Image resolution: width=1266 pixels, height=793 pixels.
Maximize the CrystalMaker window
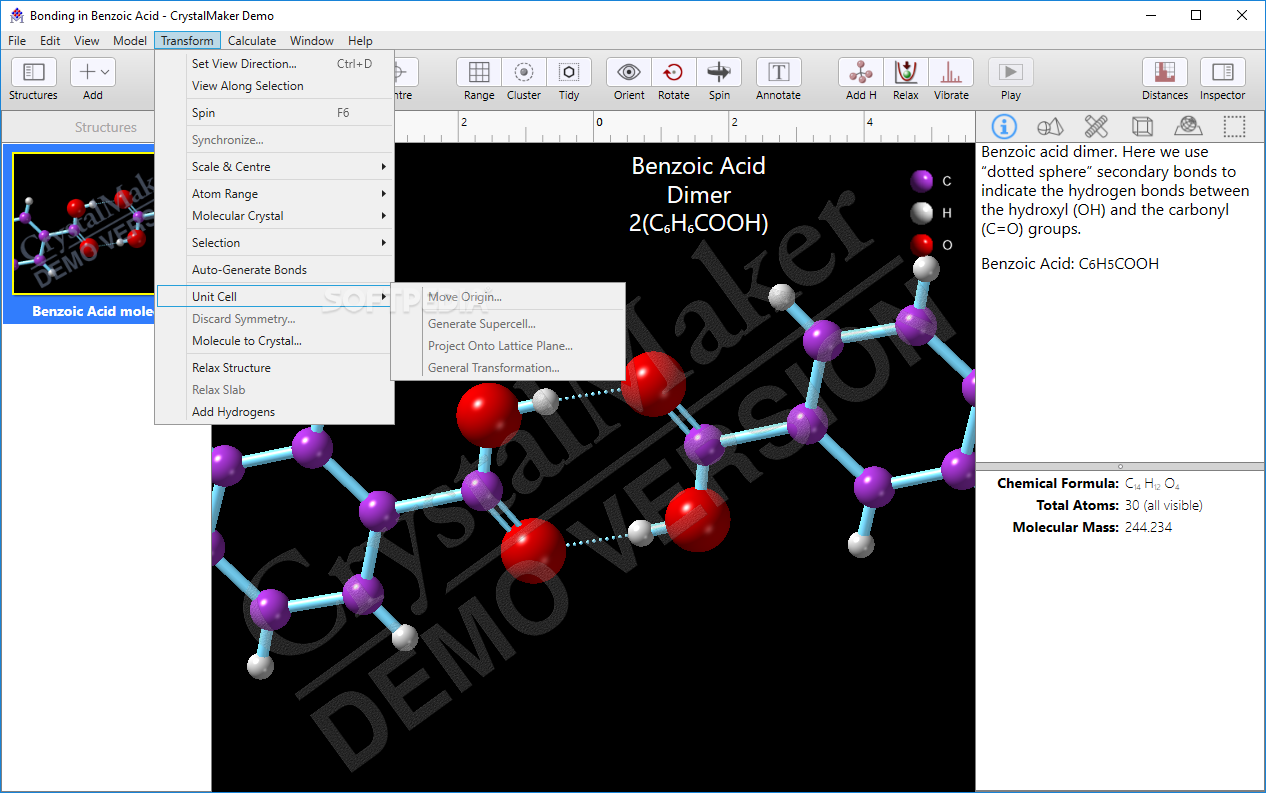click(1196, 15)
